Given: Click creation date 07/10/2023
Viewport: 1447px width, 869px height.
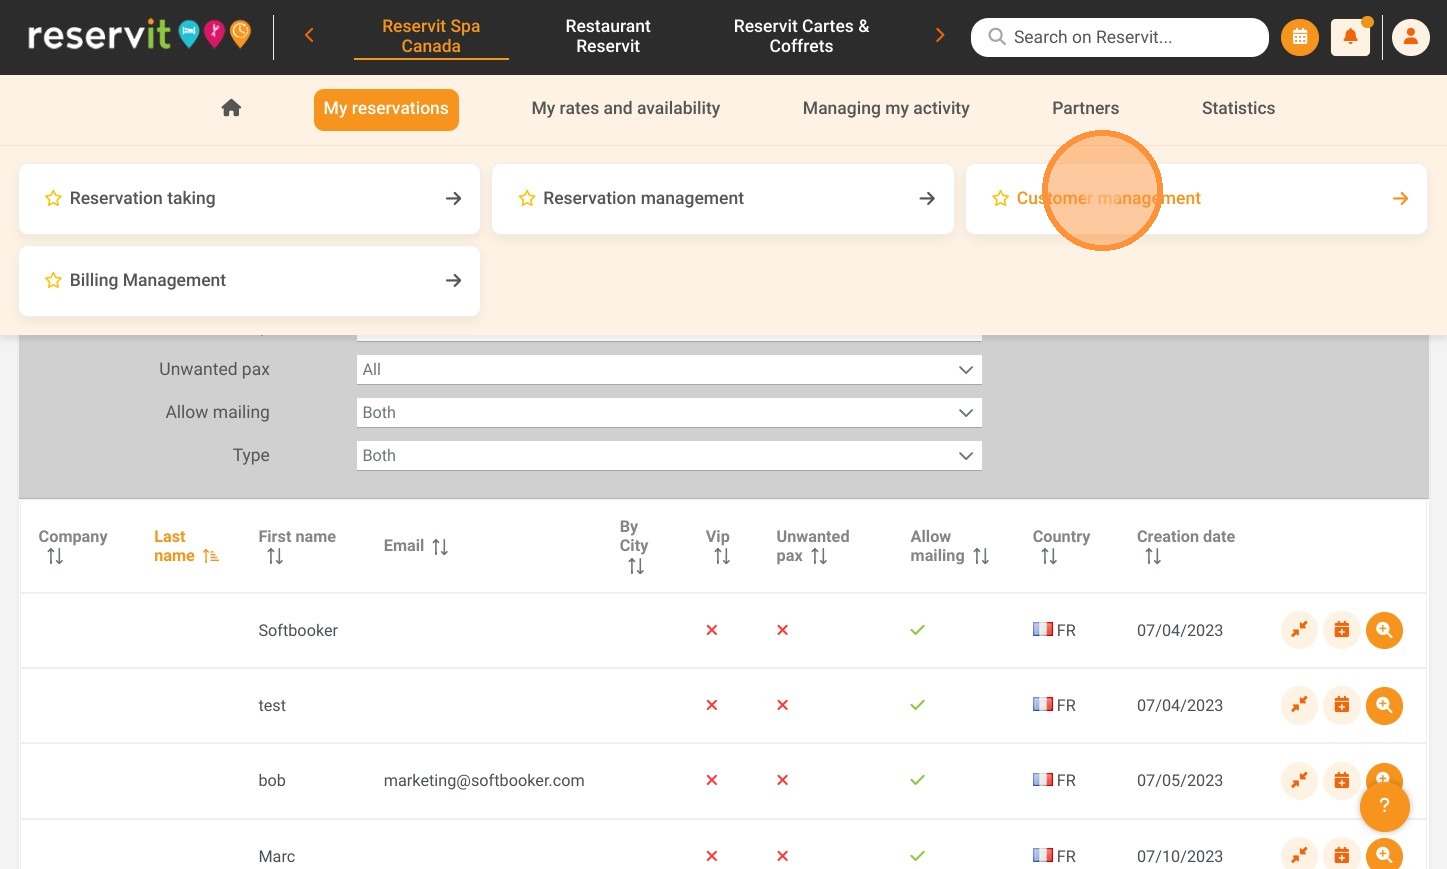Looking at the screenshot, I should point(1180,856).
